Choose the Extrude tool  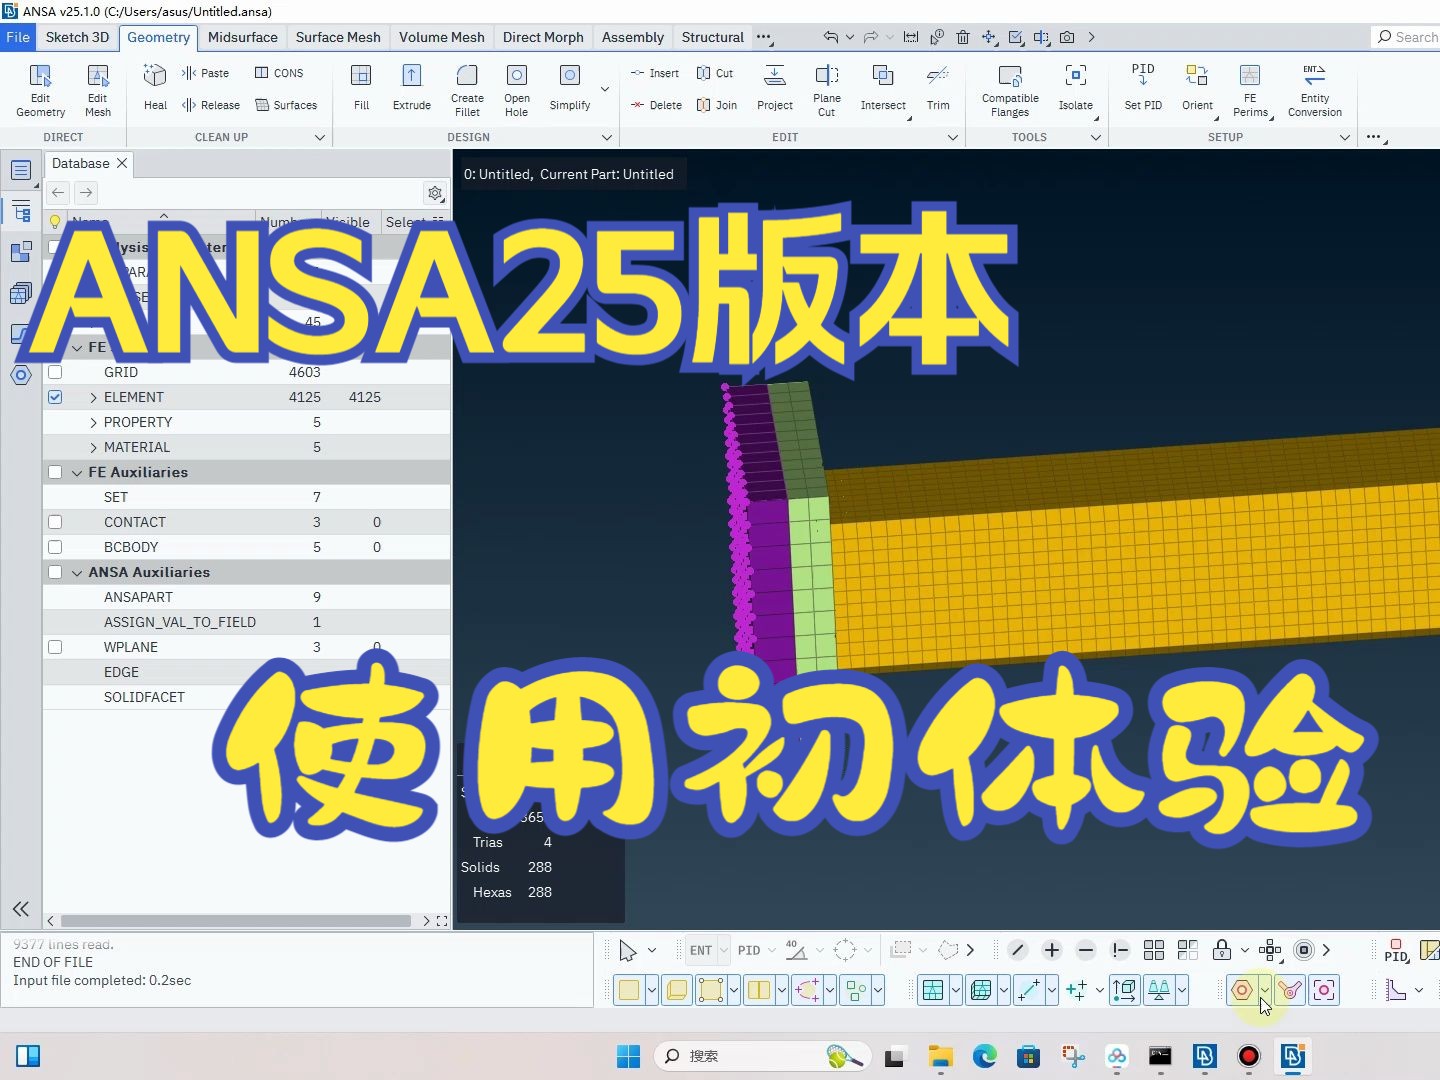pyautogui.click(x=411, y=88)
